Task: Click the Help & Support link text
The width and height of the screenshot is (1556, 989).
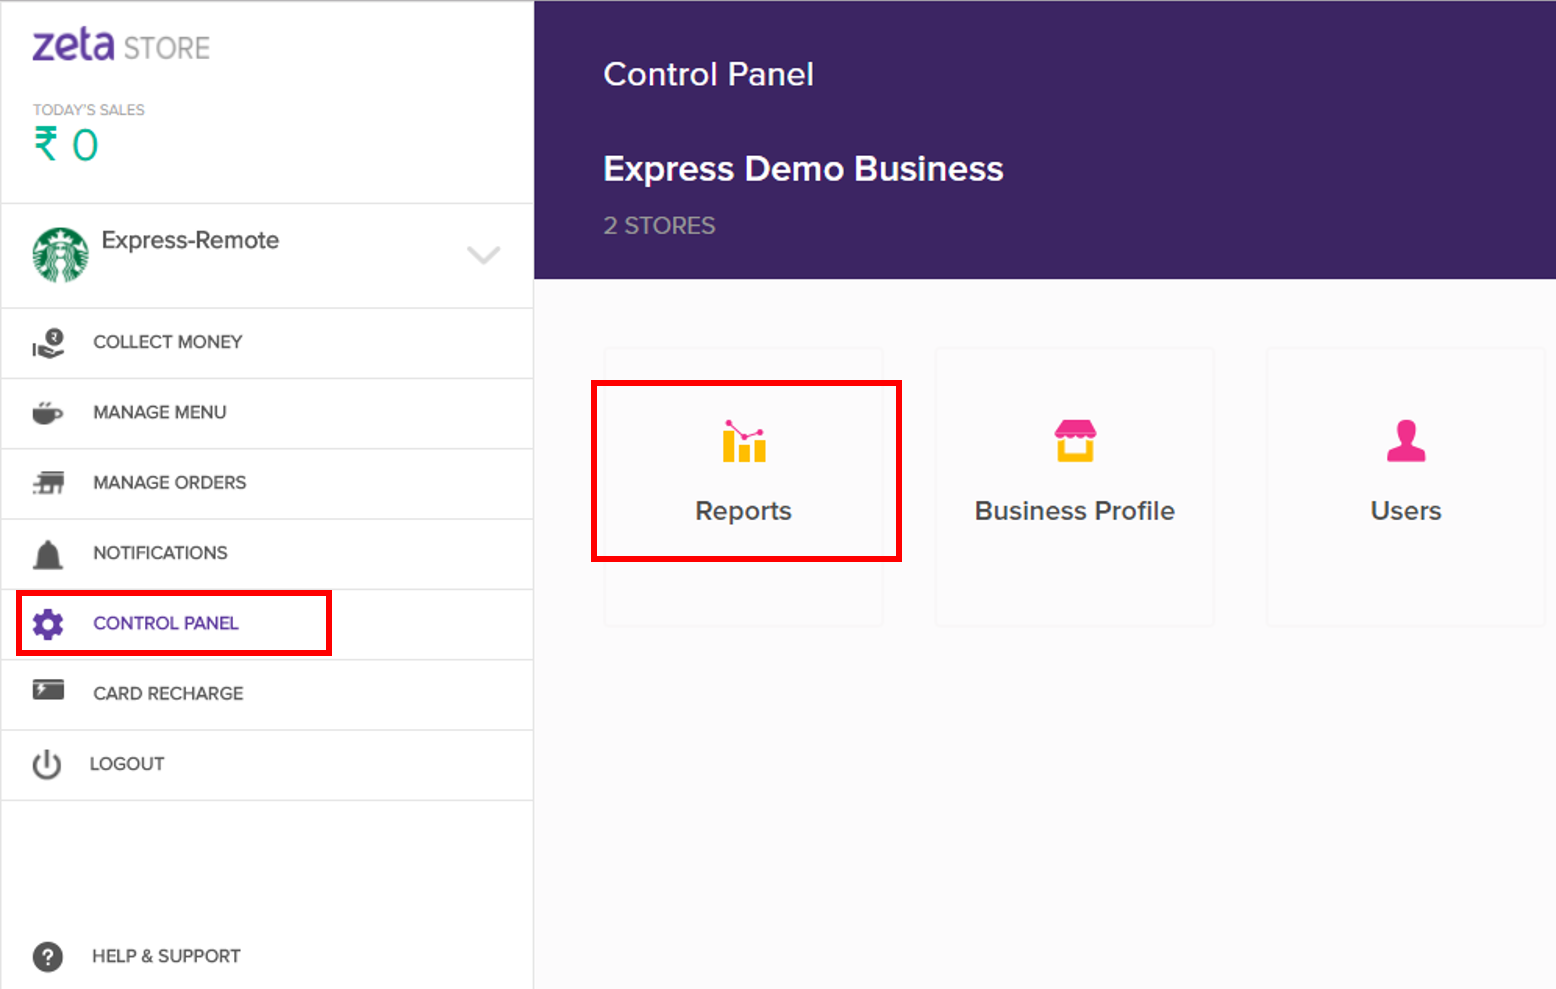Action: (x=166, y=957)
